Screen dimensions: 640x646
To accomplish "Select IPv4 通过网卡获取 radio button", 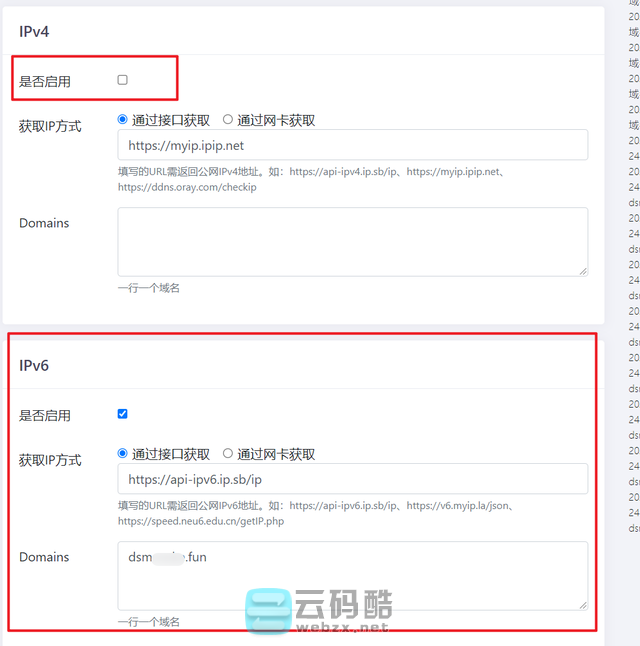I will tap(228, 120).
